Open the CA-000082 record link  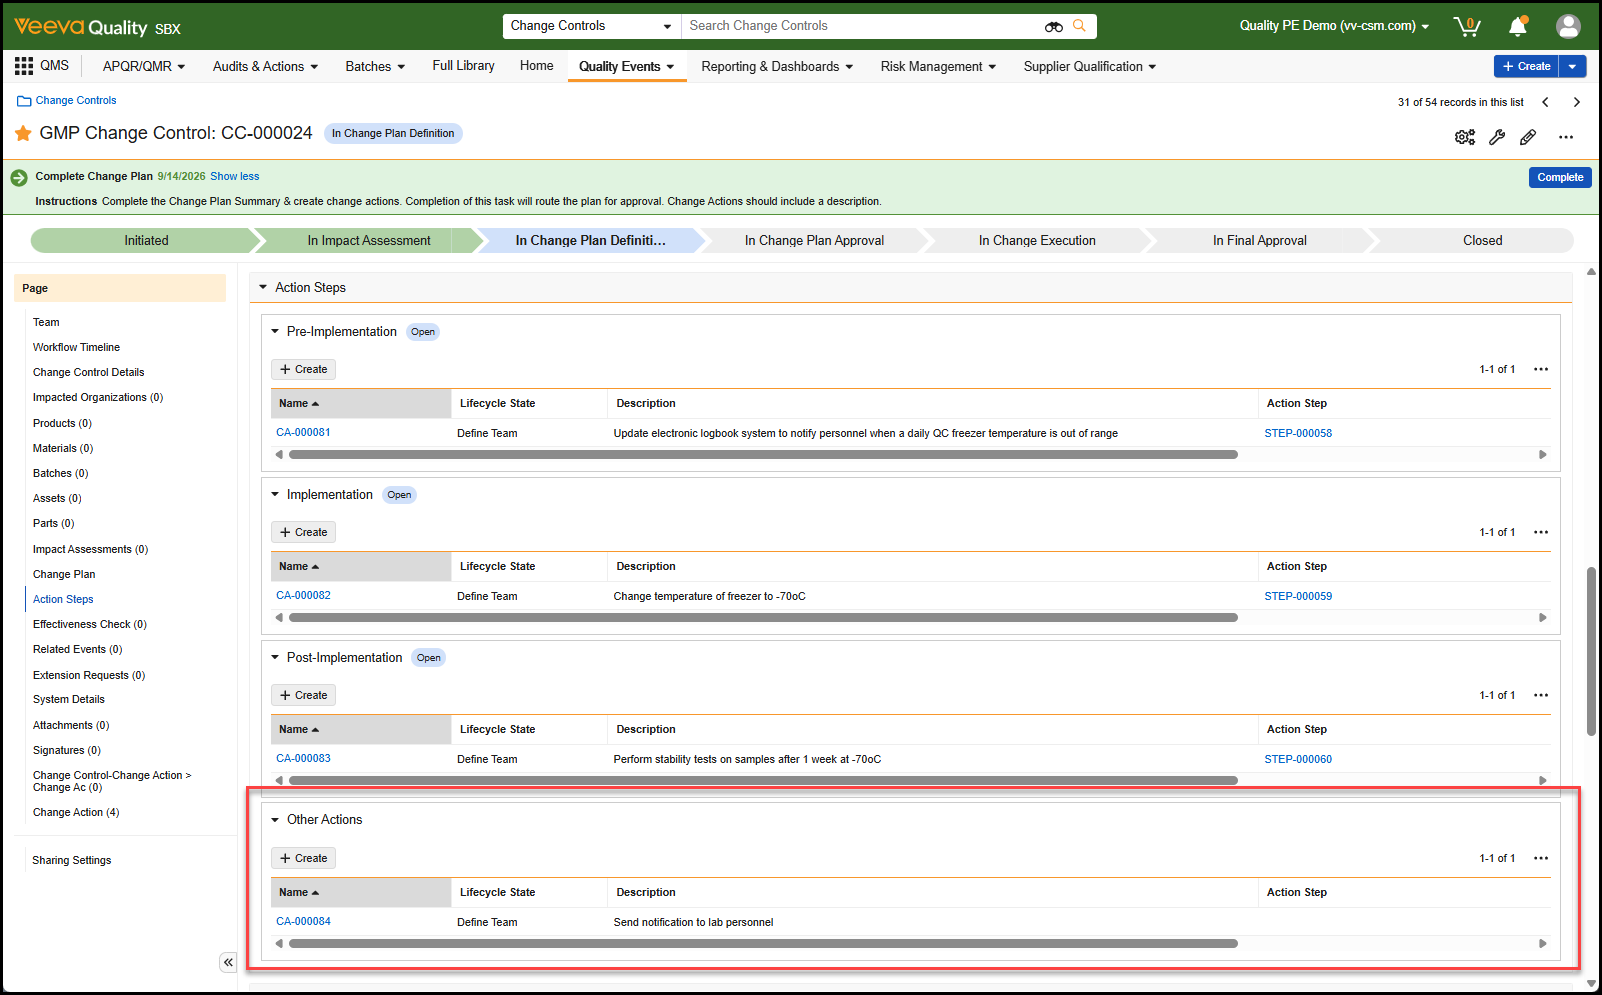coord(303,596)
